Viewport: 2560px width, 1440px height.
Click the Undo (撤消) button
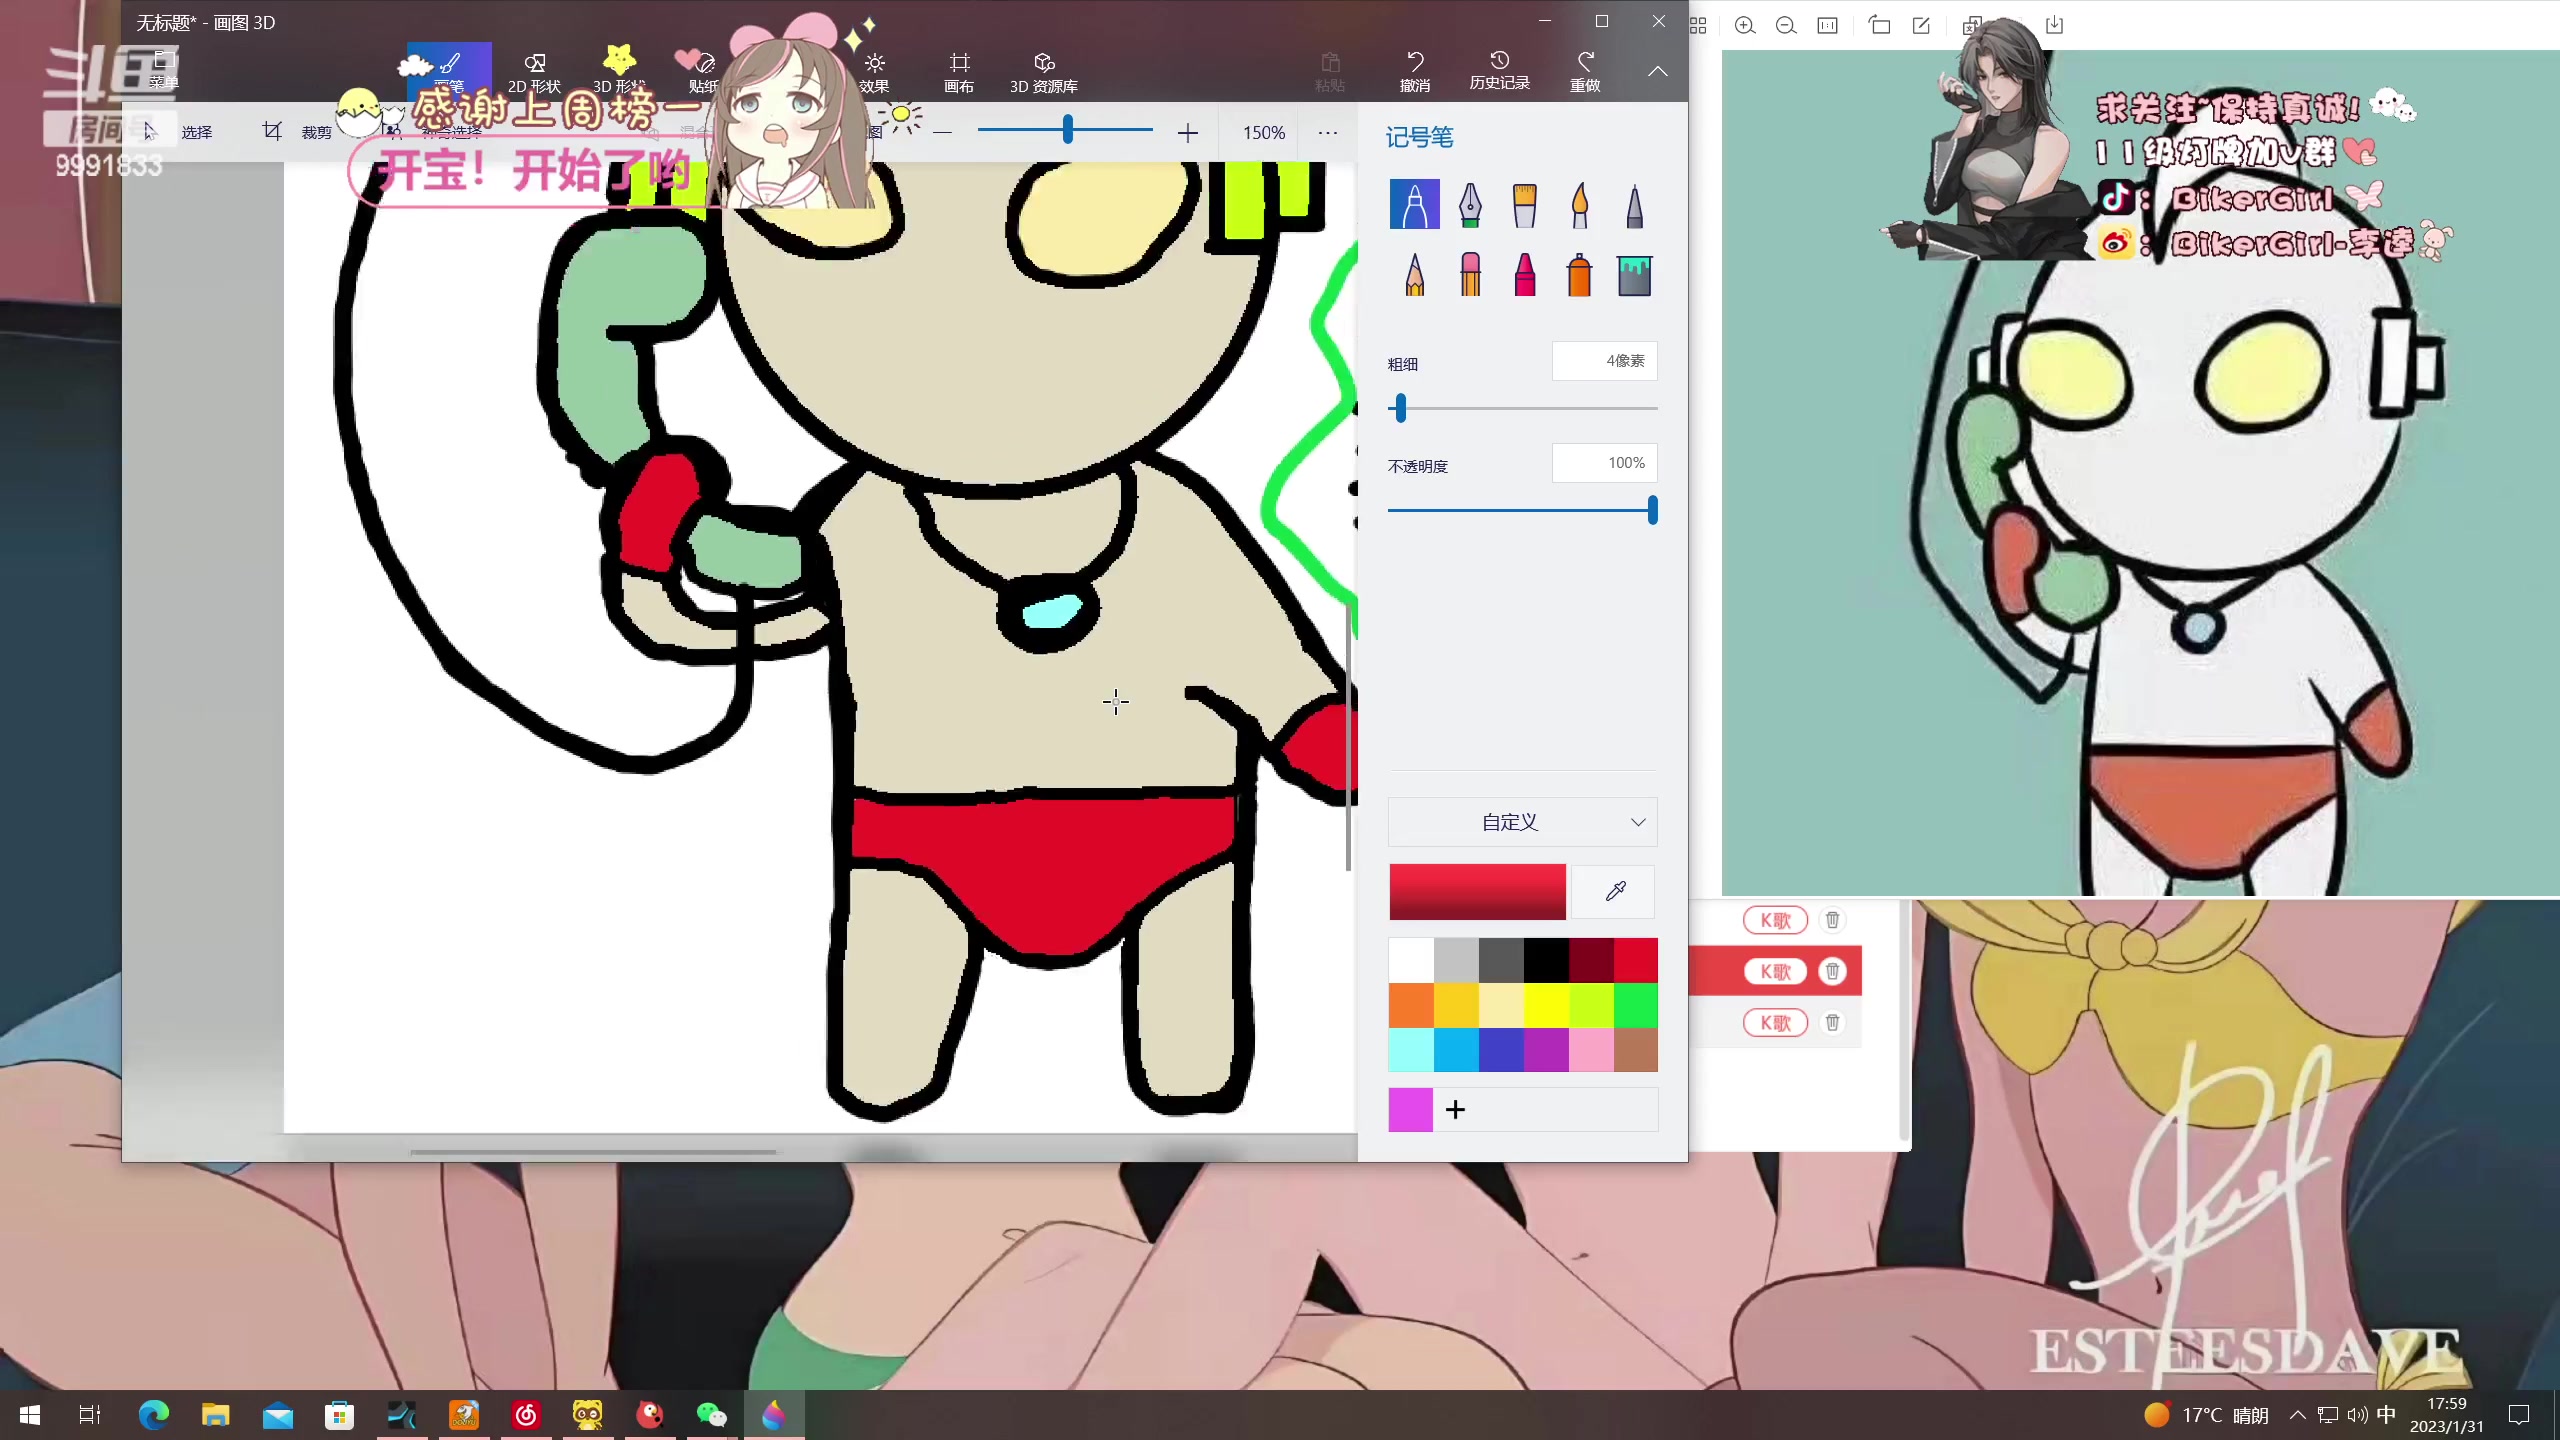(1414, 71)
